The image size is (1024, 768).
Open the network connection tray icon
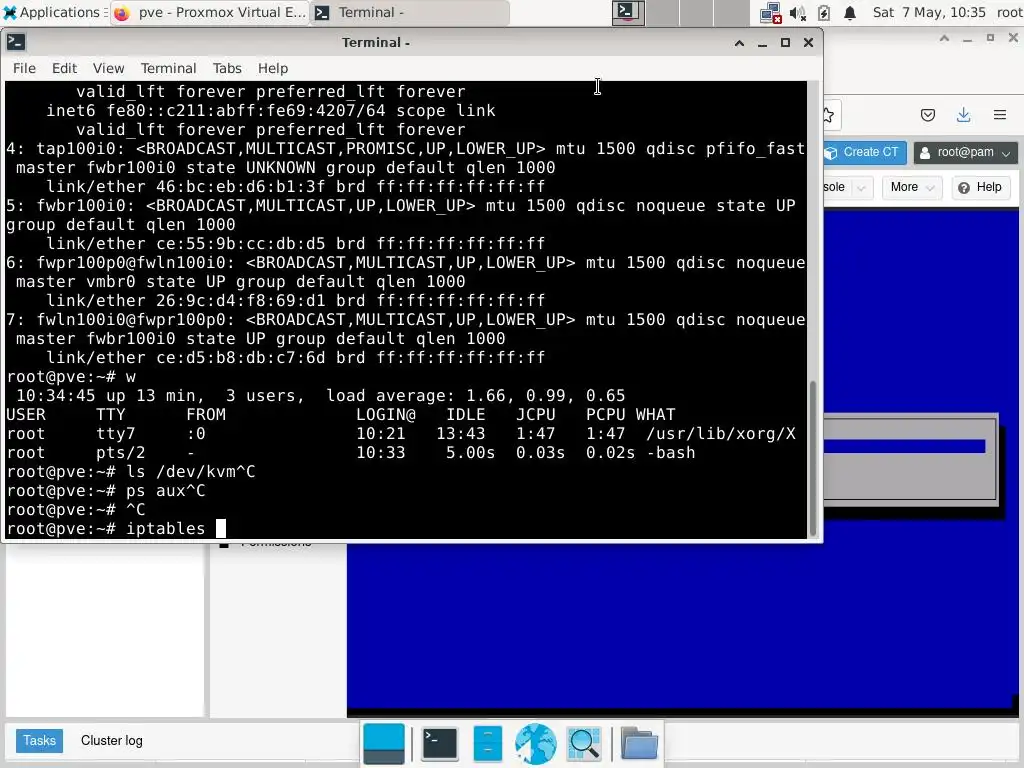pos(771,13)
